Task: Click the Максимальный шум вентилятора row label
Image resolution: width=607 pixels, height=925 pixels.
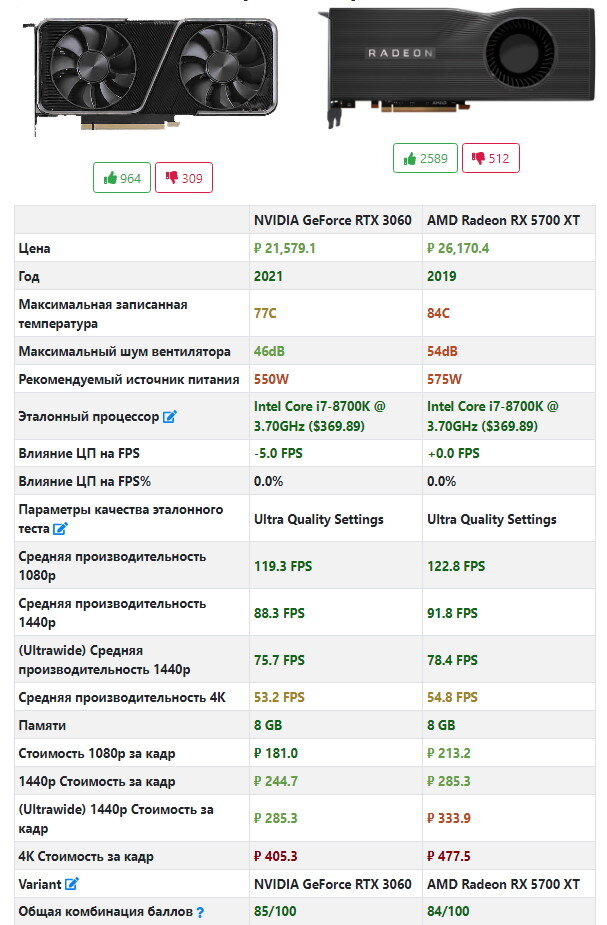Action: (124, 351)
